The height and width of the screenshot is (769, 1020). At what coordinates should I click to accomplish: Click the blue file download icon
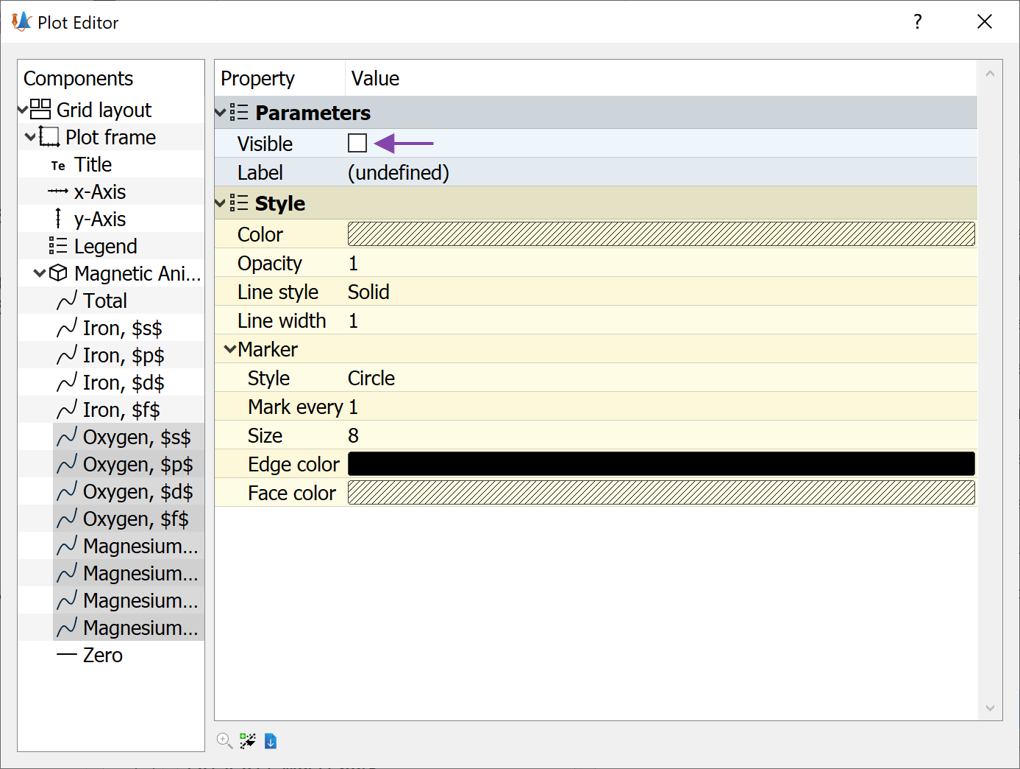(271, 741)
